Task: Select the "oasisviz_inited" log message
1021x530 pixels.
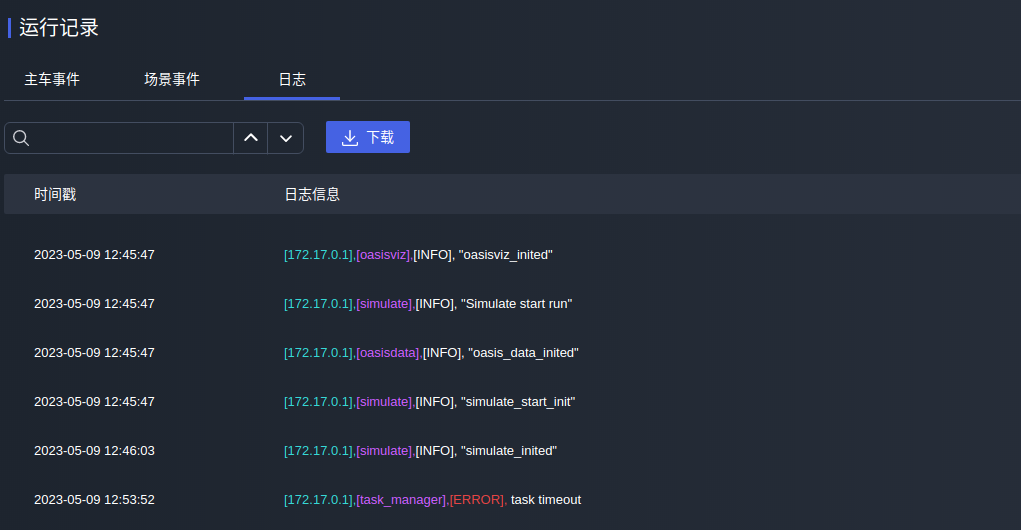Action: click(418, 255)
